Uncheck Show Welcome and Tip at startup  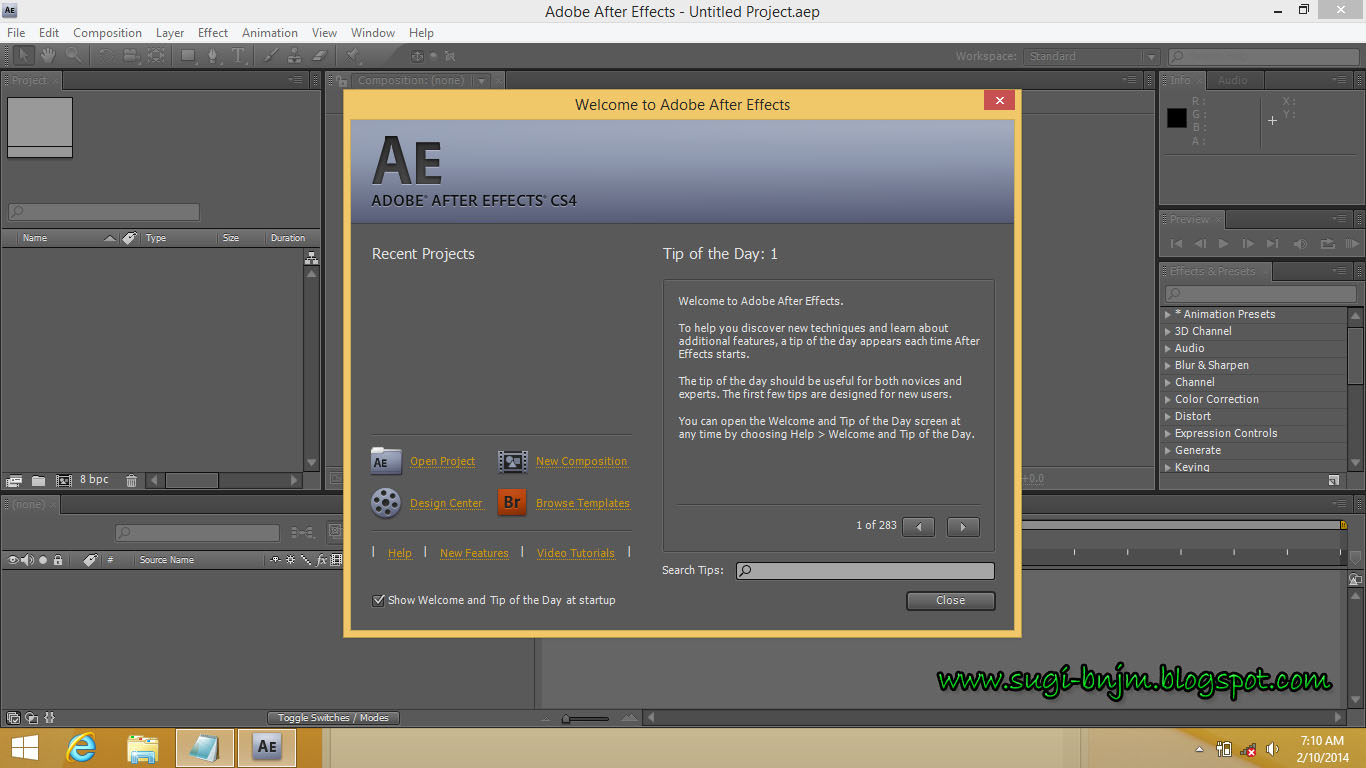coord(379,600)
